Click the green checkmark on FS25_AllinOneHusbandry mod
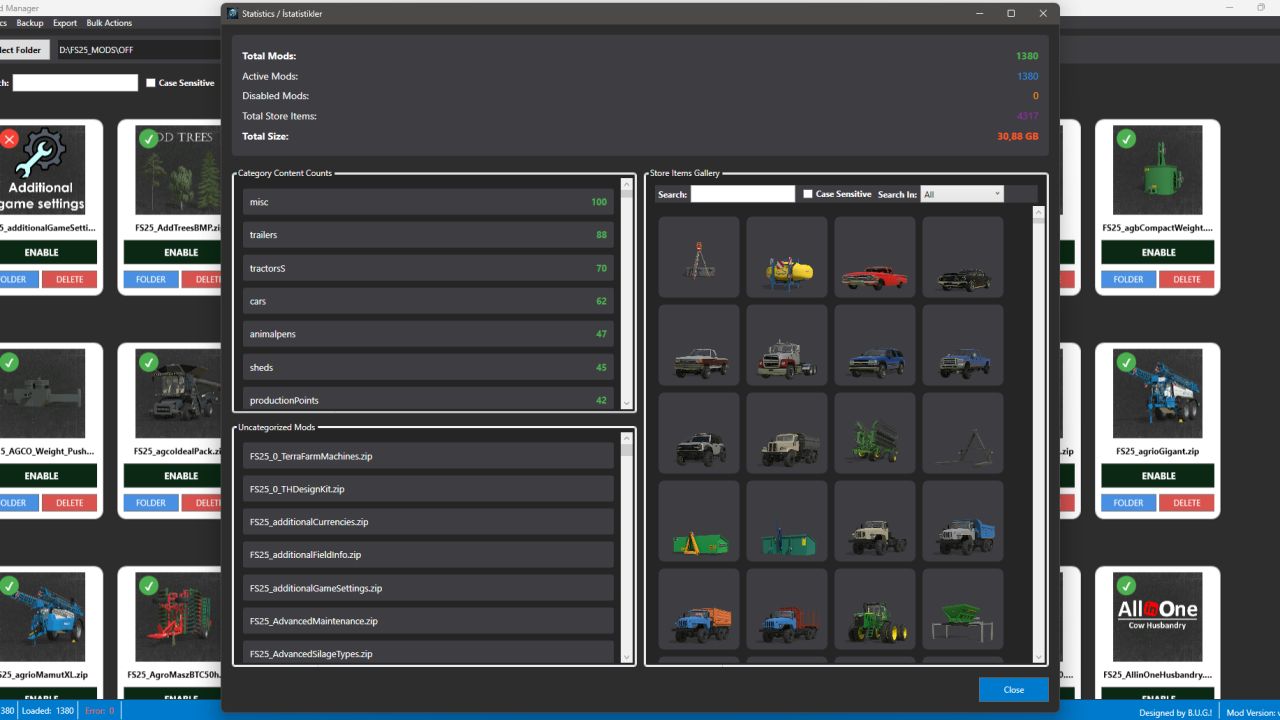The image size is (1280, 720). coord(1128,585)
